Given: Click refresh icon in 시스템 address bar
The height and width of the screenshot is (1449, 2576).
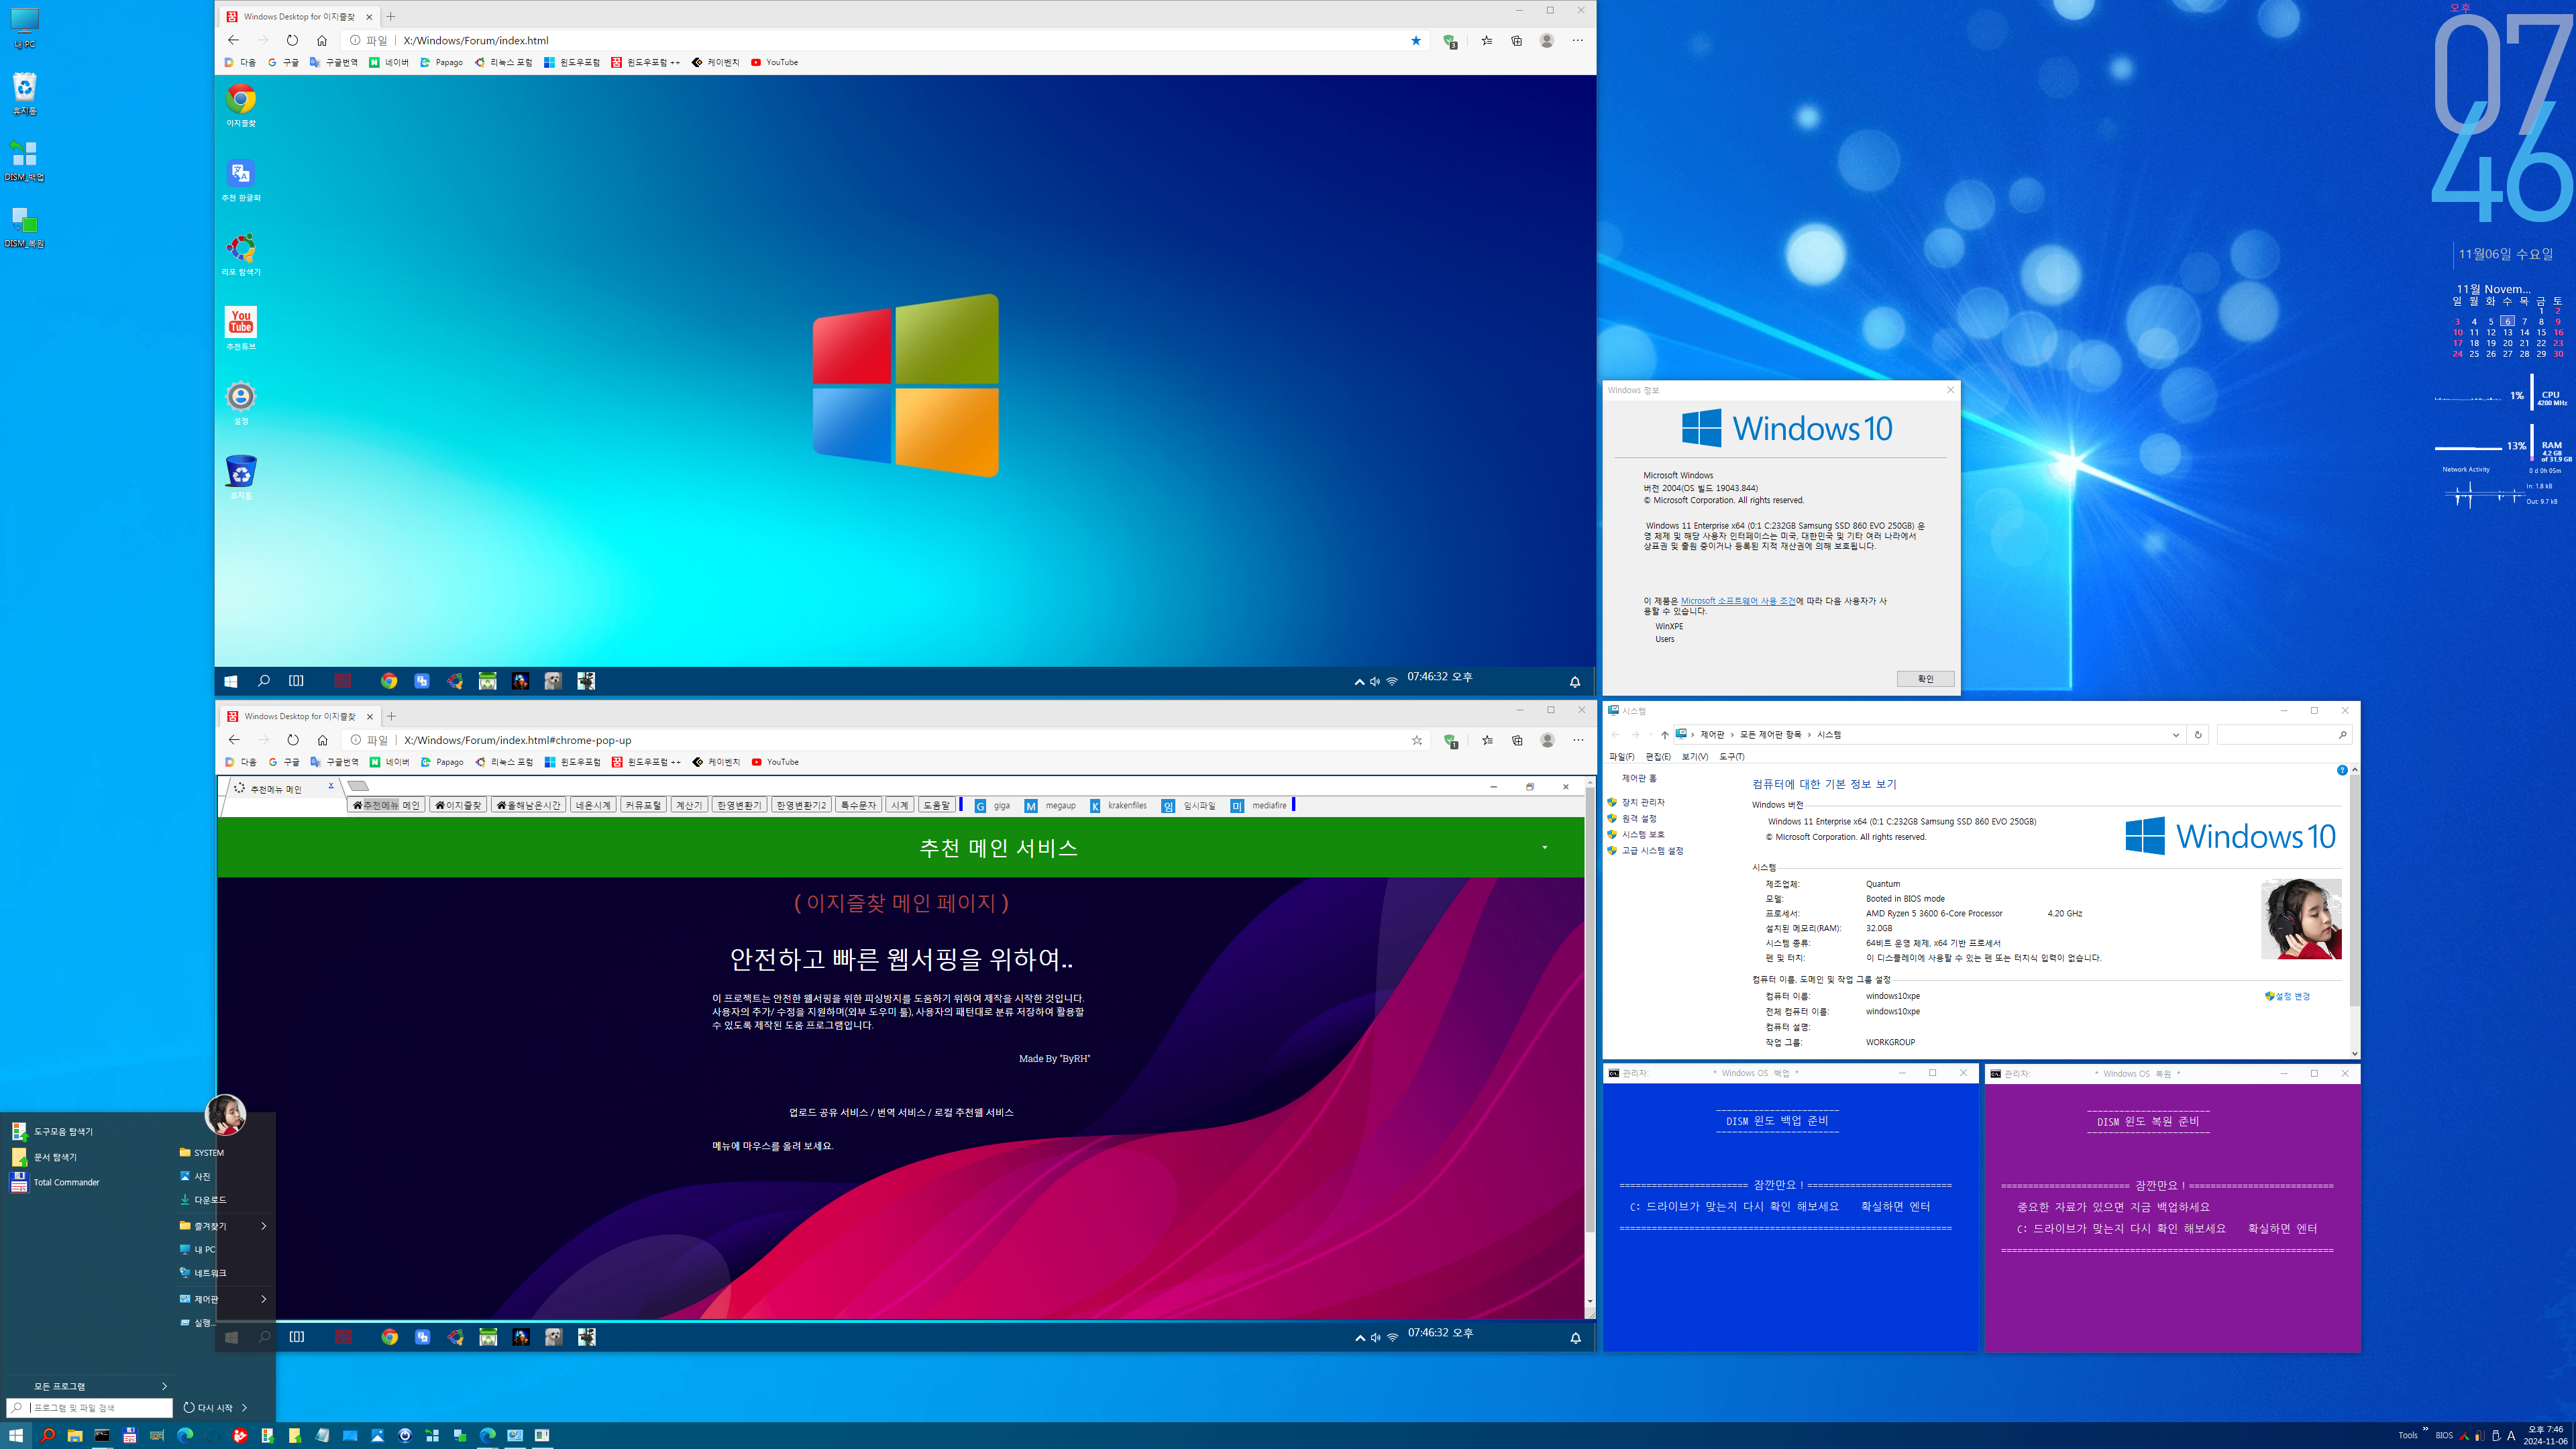Looking at the screenshot, I should tap(2198, 735).
